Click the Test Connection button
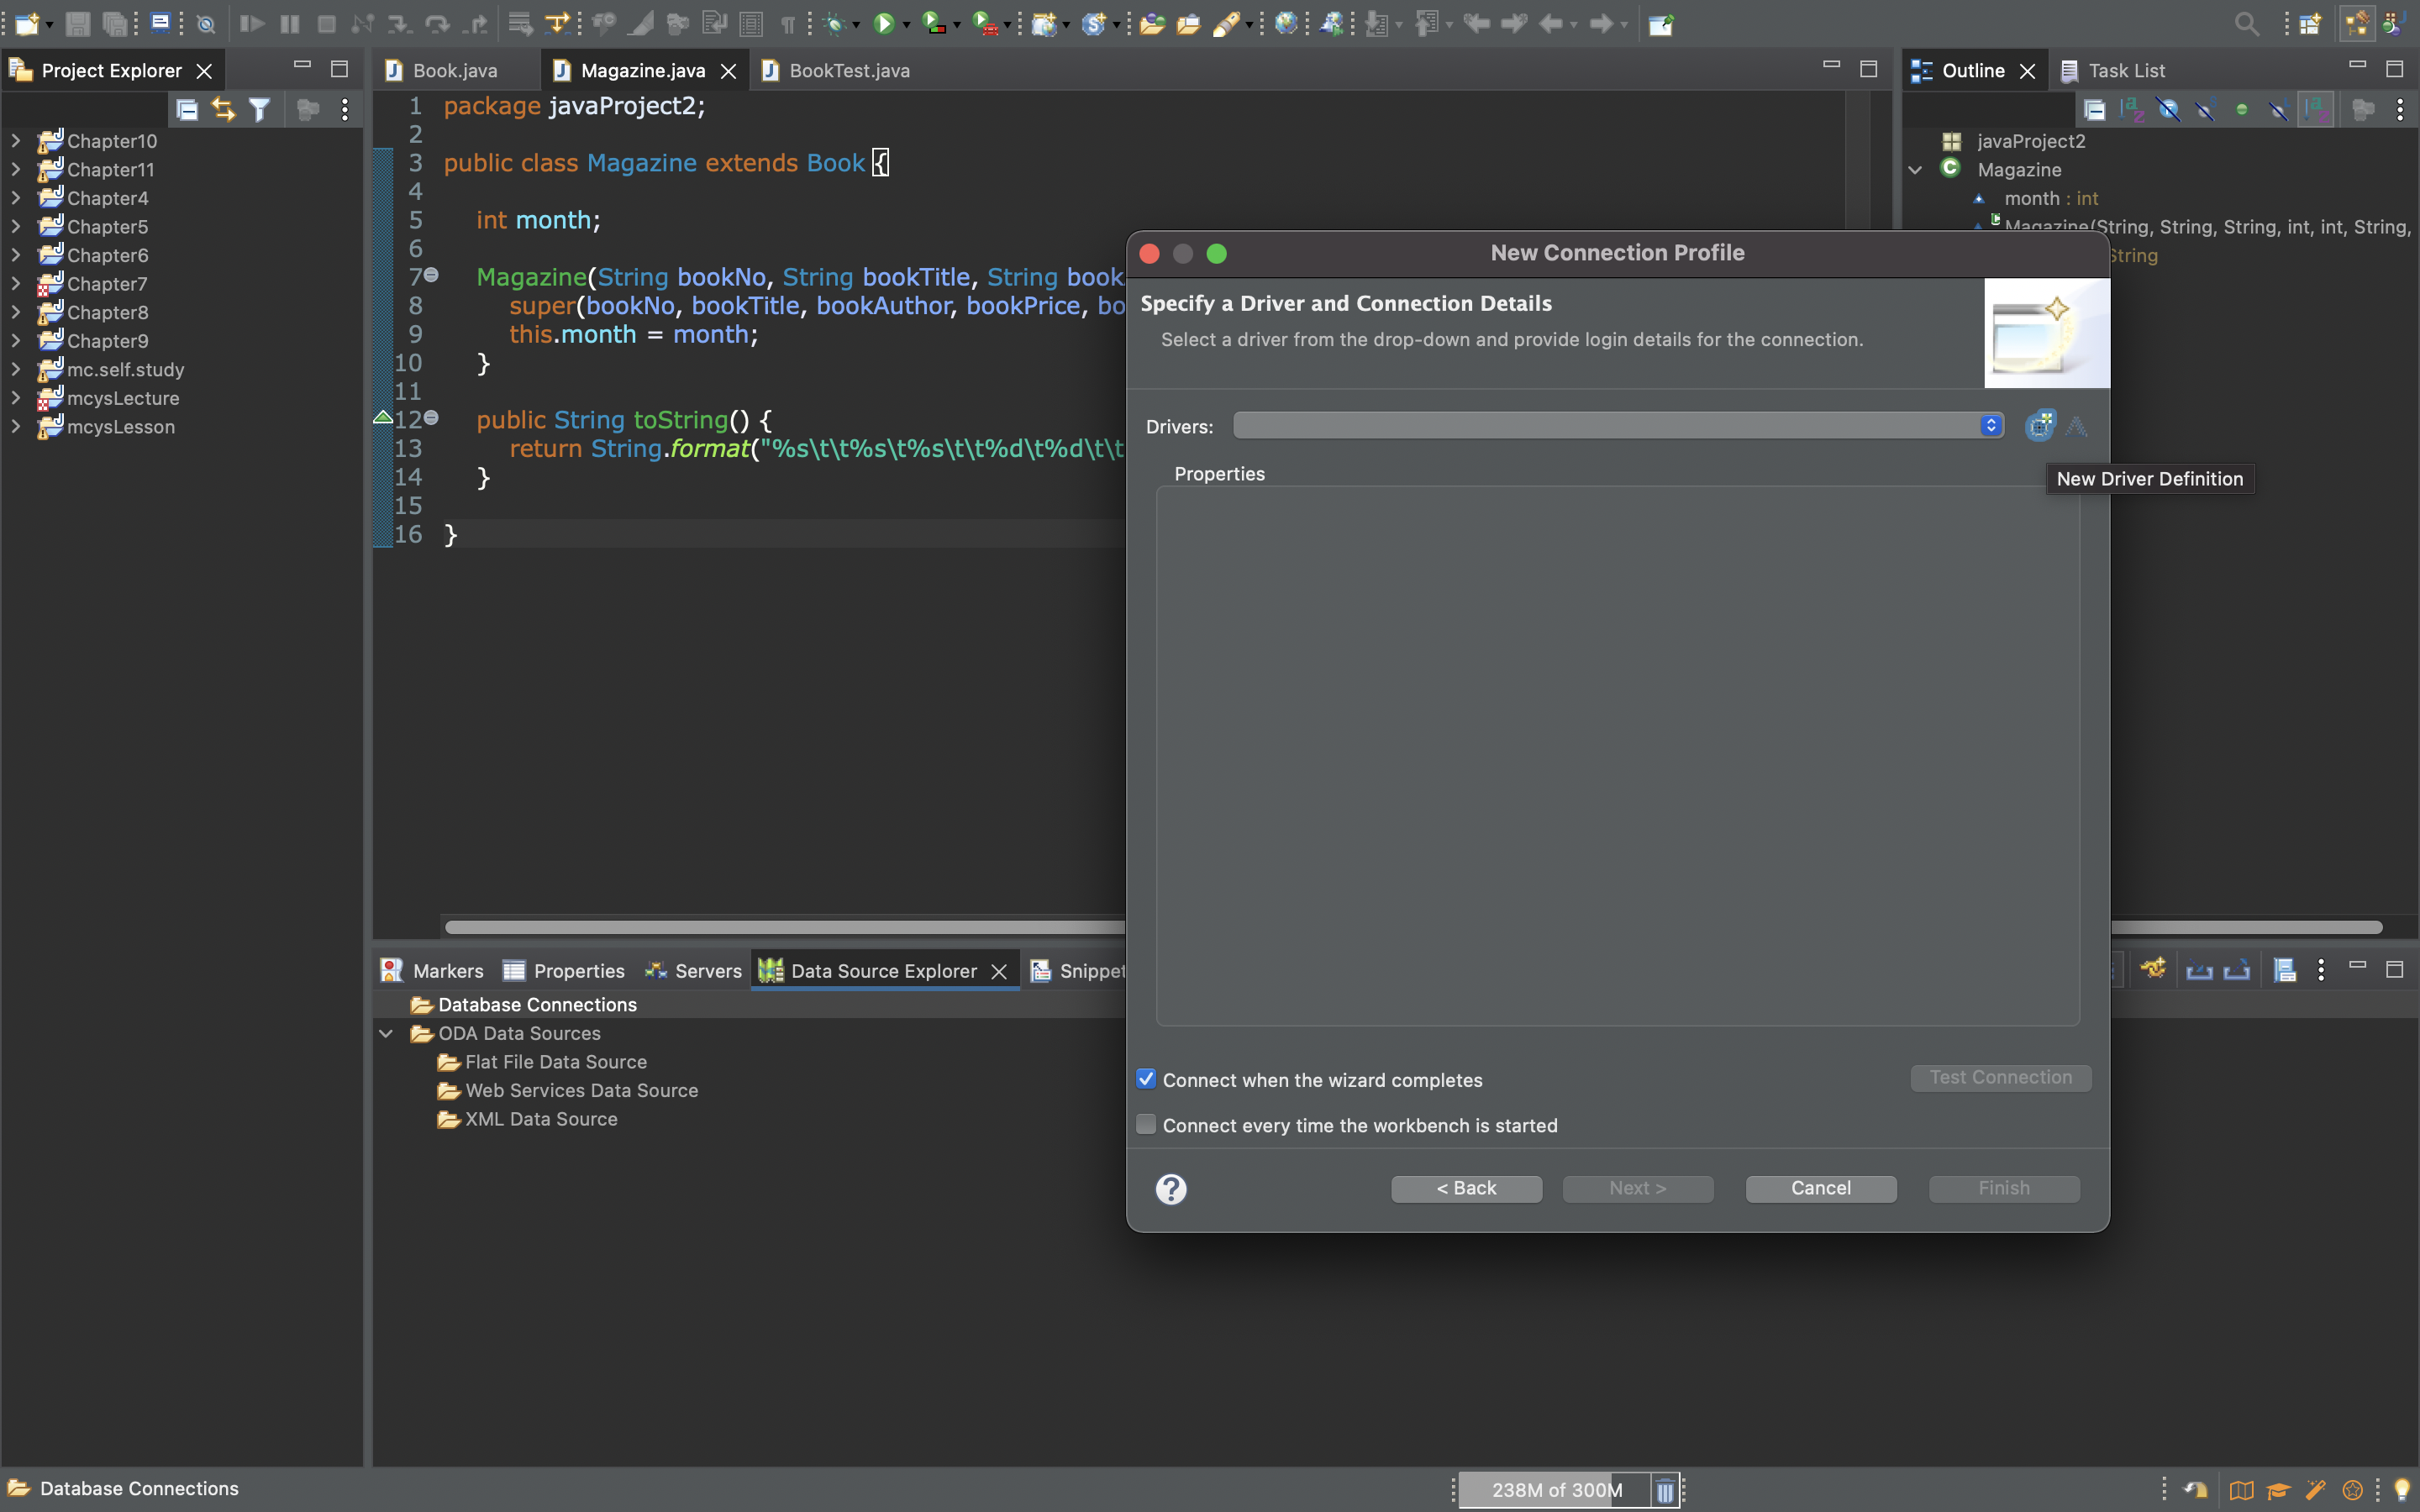The image size is (2420, 1512). [x=2001, y=1077]
